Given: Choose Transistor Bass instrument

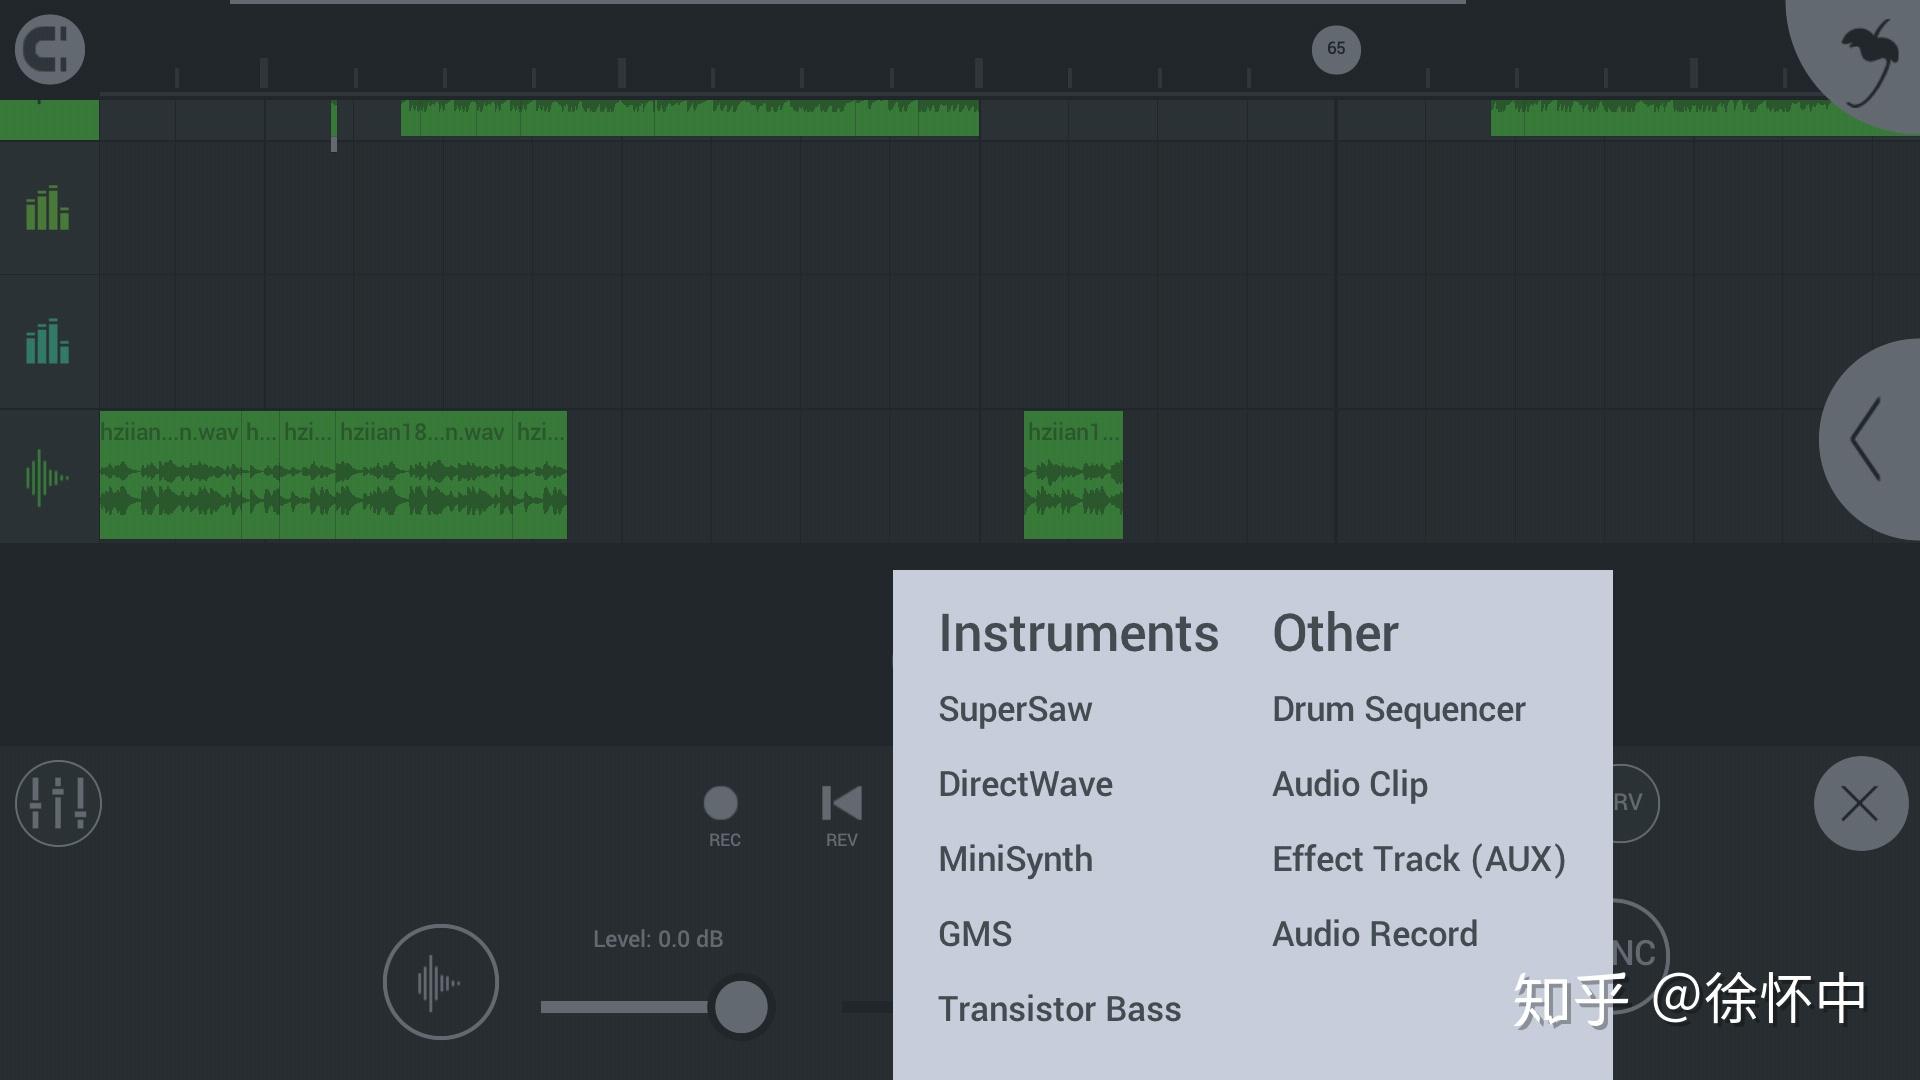Looking at the screenshot, I should 1059,1009.
